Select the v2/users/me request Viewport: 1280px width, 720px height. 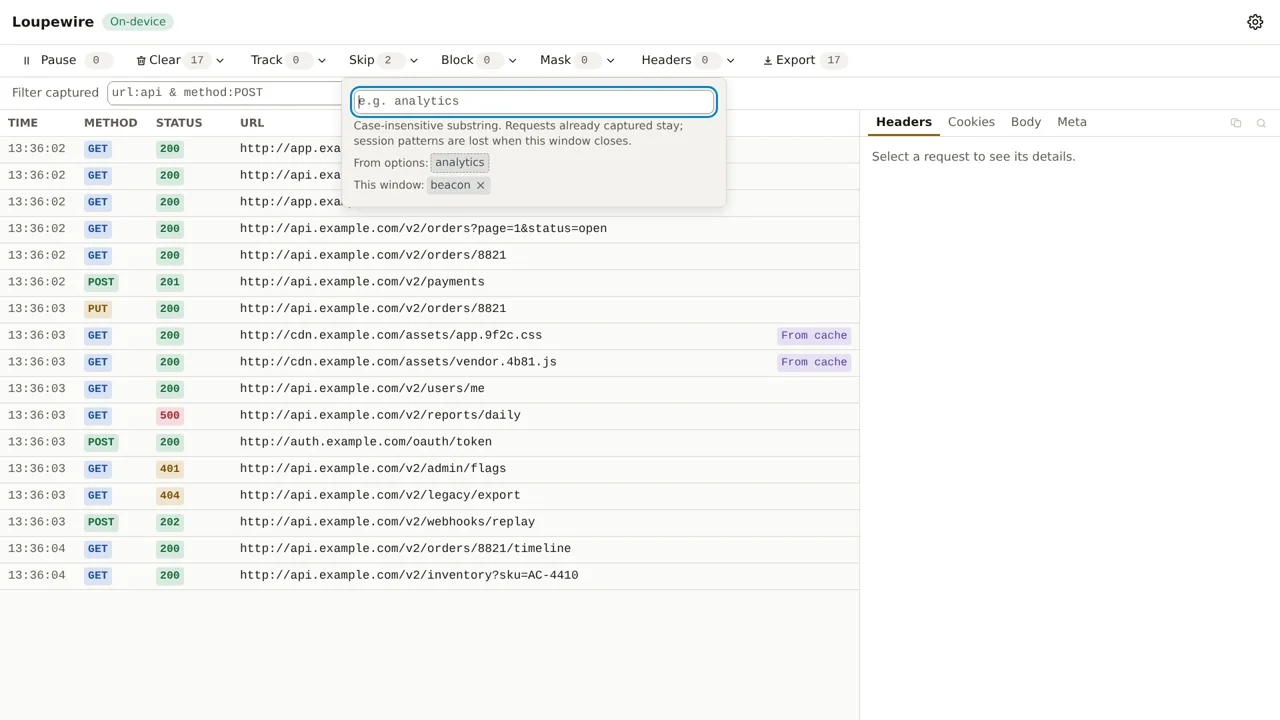coord(429,389)
